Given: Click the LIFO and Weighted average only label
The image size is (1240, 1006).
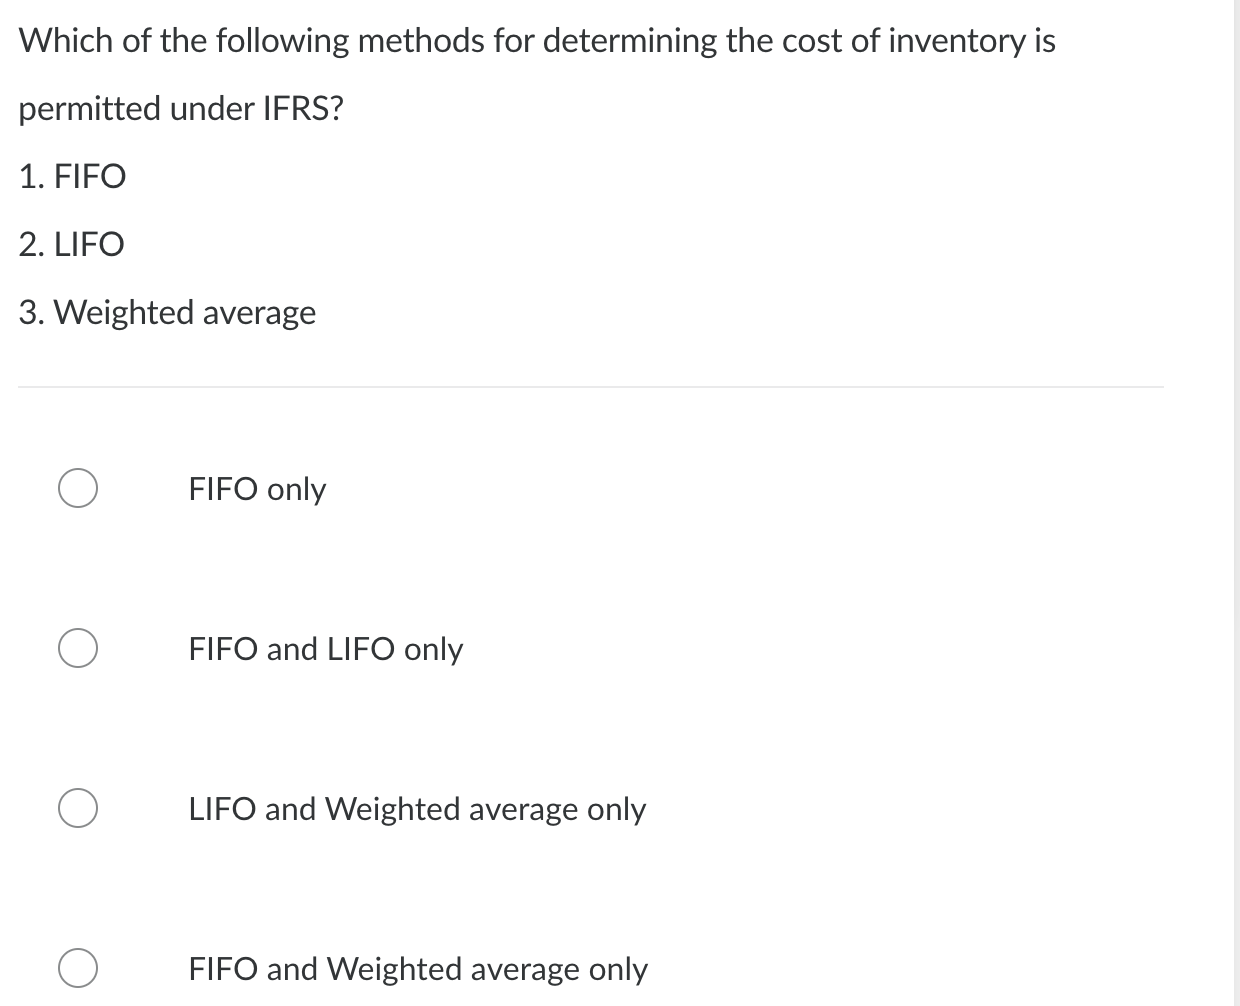Looking at the screenshot, I should pyautogui.click(x=417, y=809).
